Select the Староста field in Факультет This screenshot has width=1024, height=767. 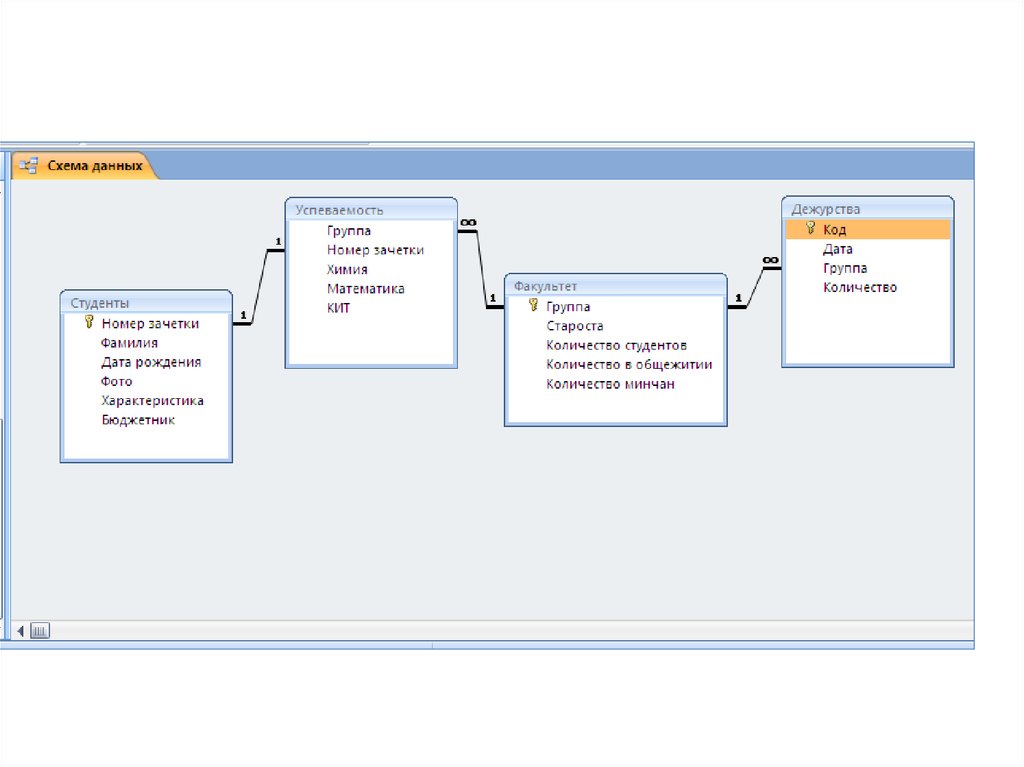pyautogui.click(x=575, y=326)
